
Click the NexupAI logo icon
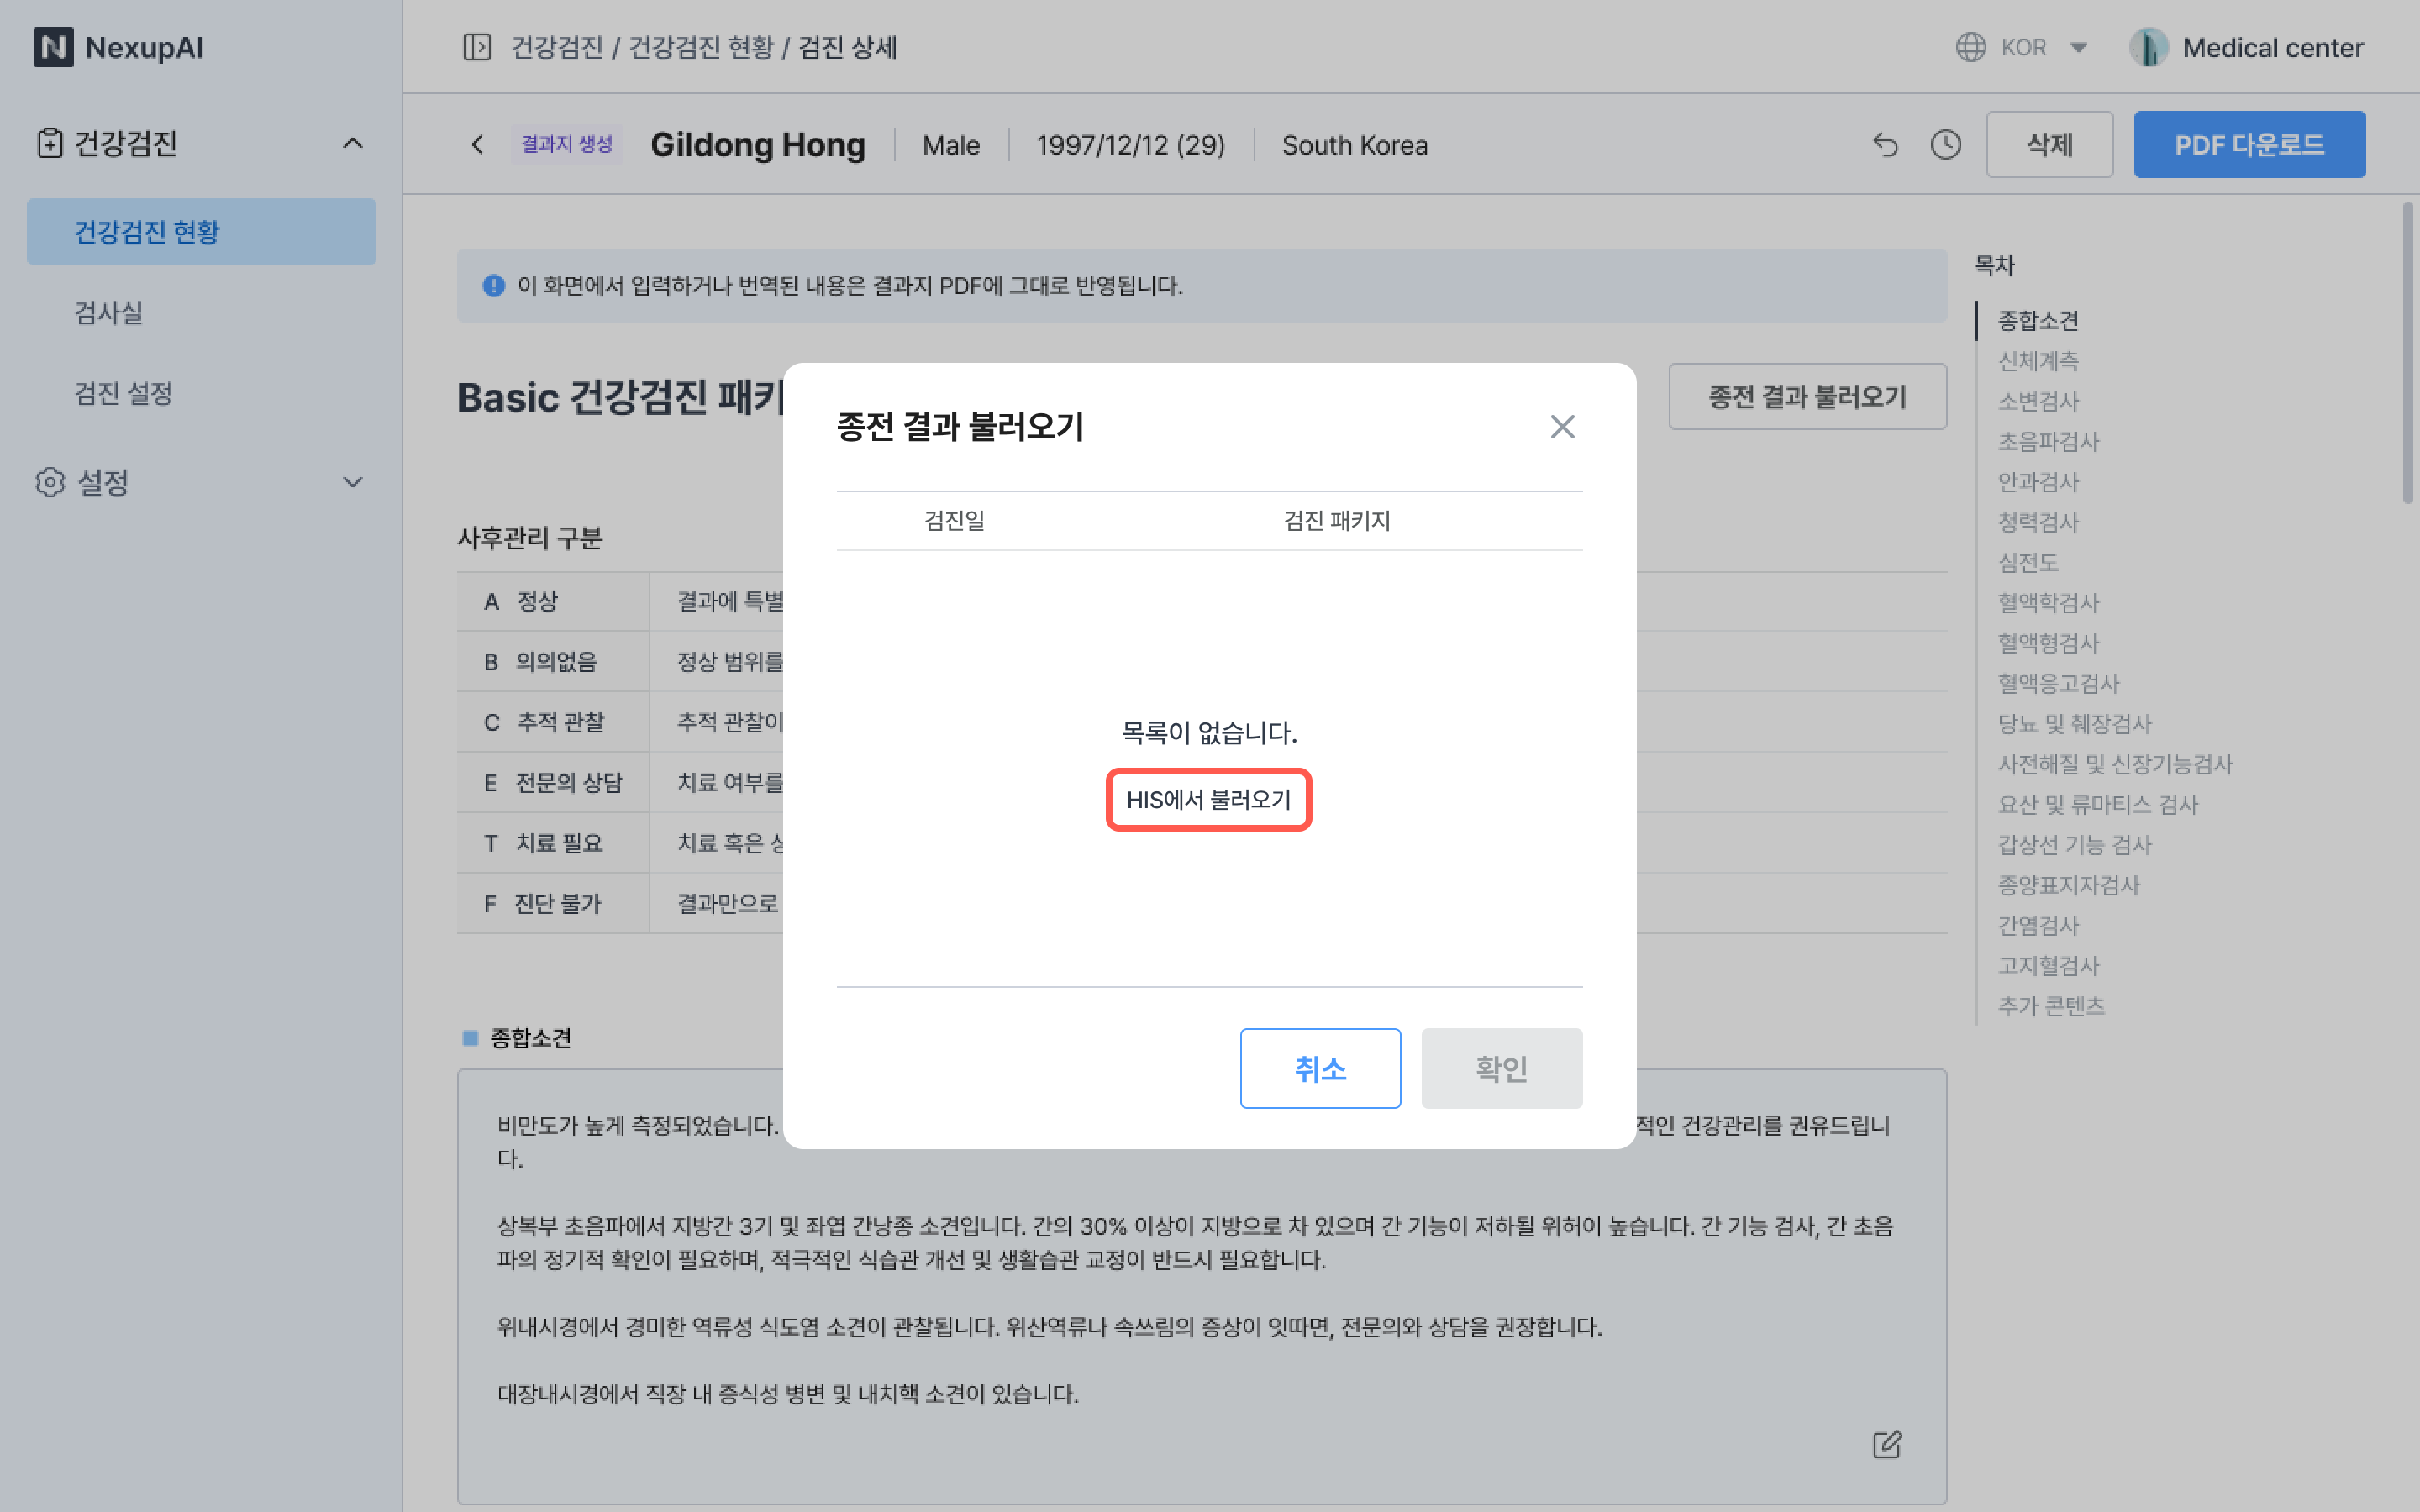pos(53,47)
